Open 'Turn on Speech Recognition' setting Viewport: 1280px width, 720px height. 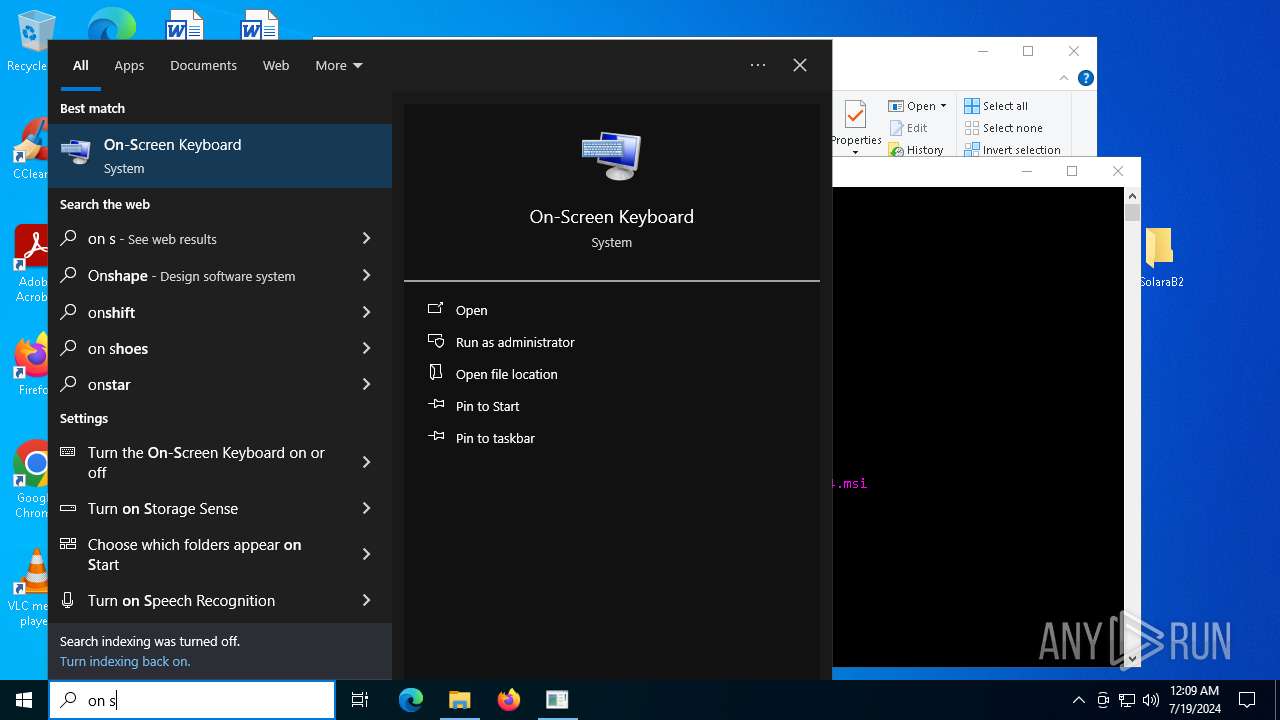pos(201,600)
